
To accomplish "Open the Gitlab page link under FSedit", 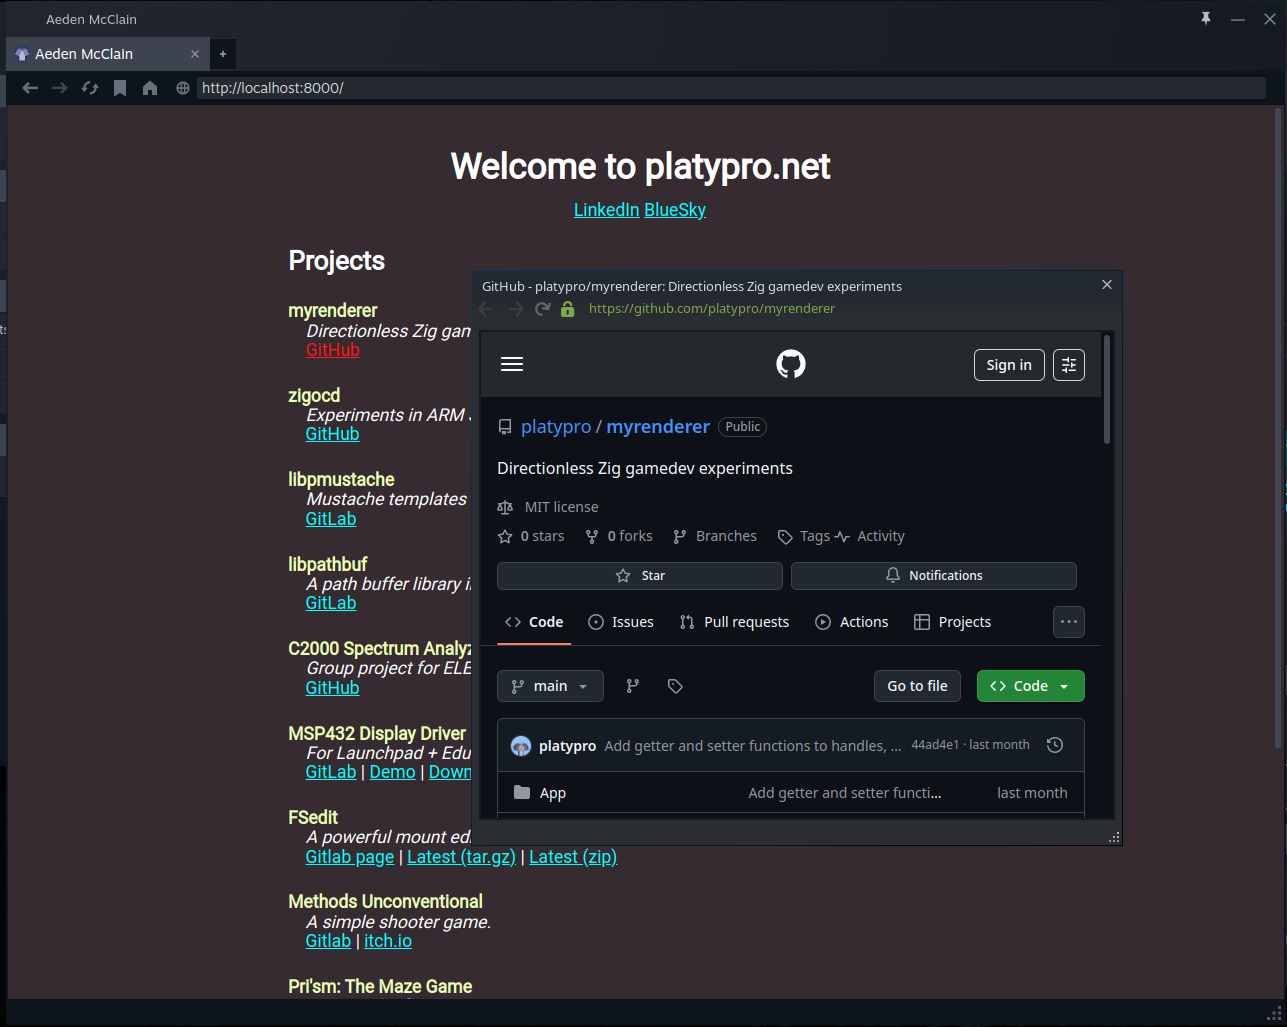I will (x=350, y=857).
